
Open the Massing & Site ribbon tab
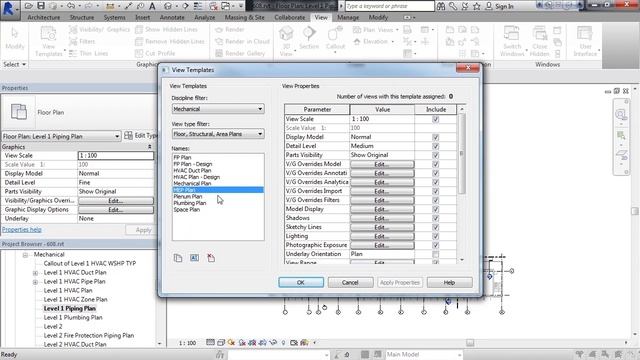(244, 18)
